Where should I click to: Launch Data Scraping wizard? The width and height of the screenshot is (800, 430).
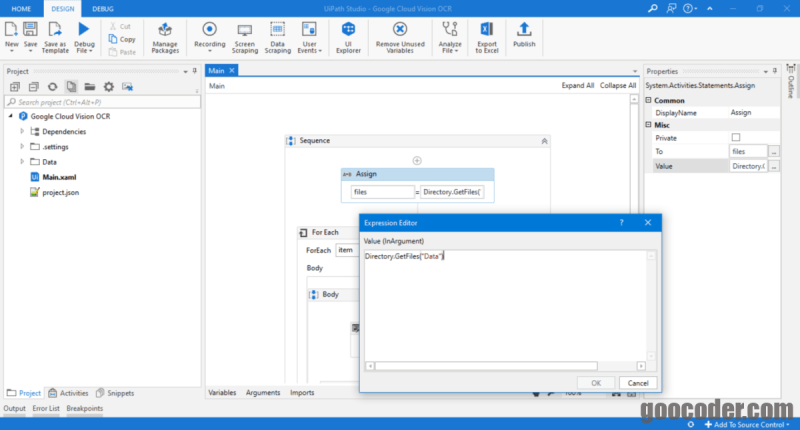278,37
